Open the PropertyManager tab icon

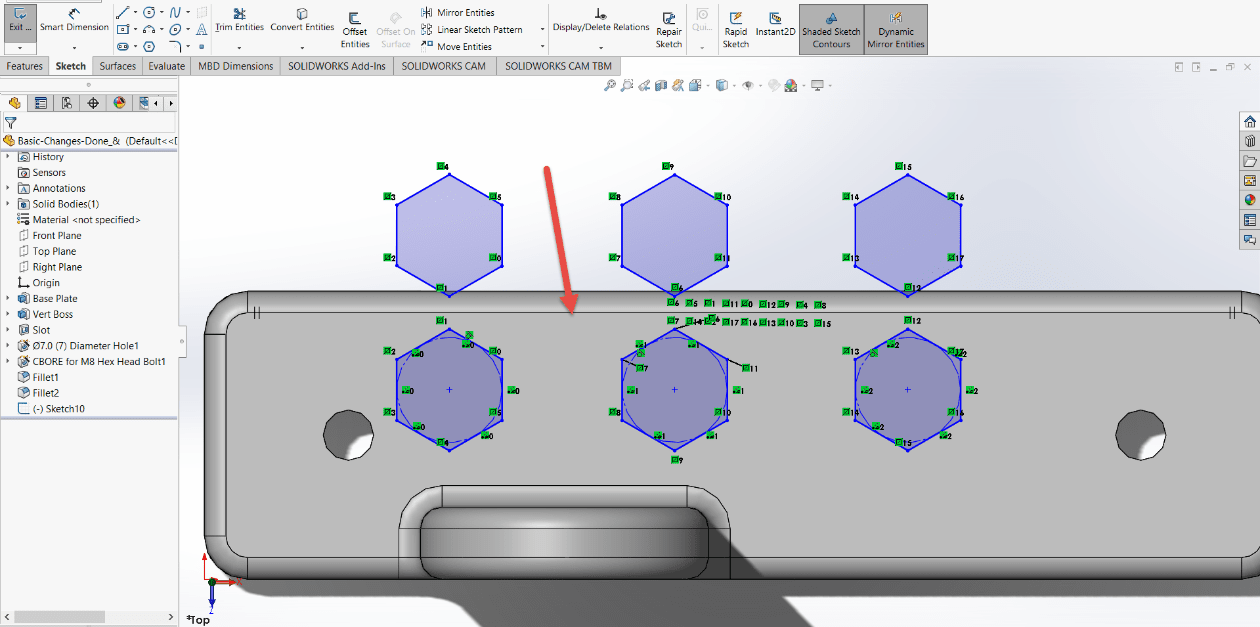click(40, 103)
